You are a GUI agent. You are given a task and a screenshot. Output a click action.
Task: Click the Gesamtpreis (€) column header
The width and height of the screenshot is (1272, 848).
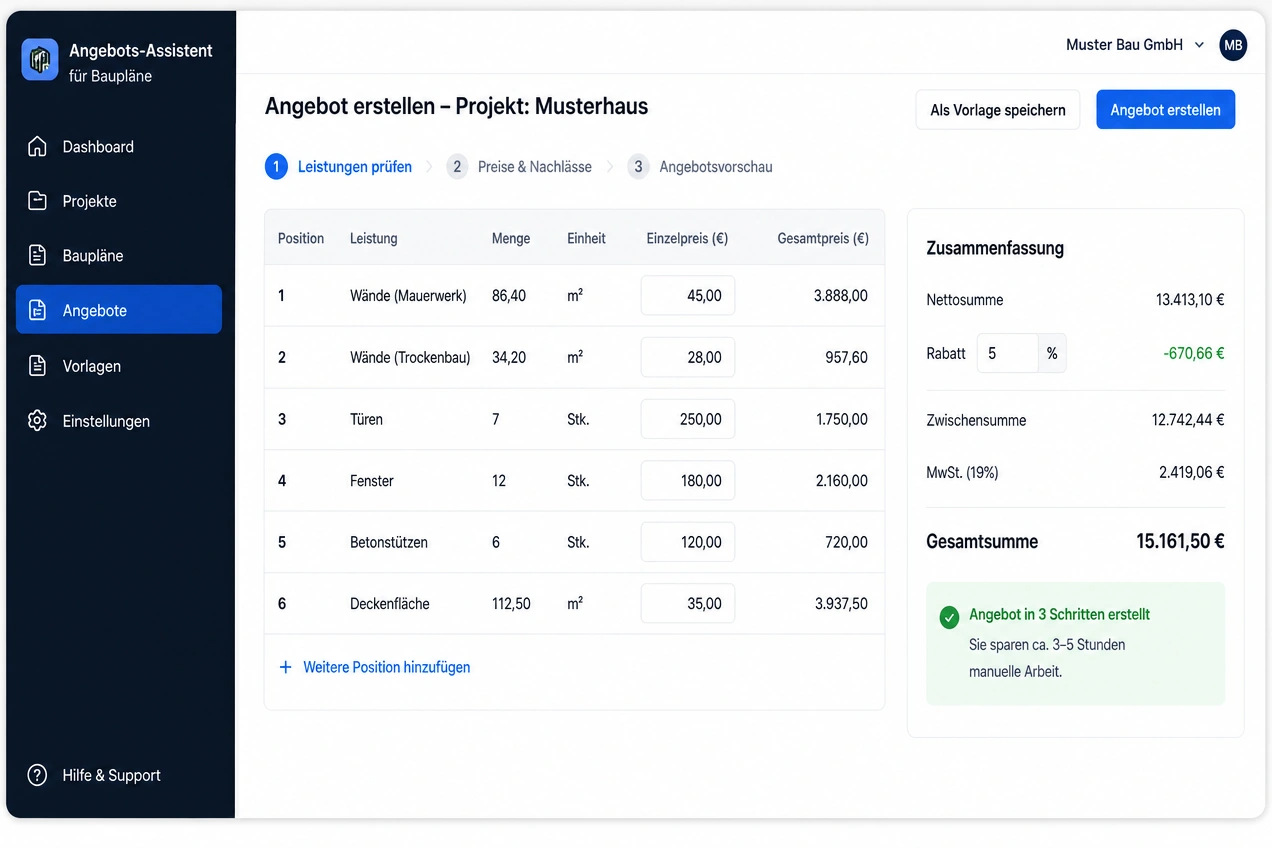pos(823,239)
